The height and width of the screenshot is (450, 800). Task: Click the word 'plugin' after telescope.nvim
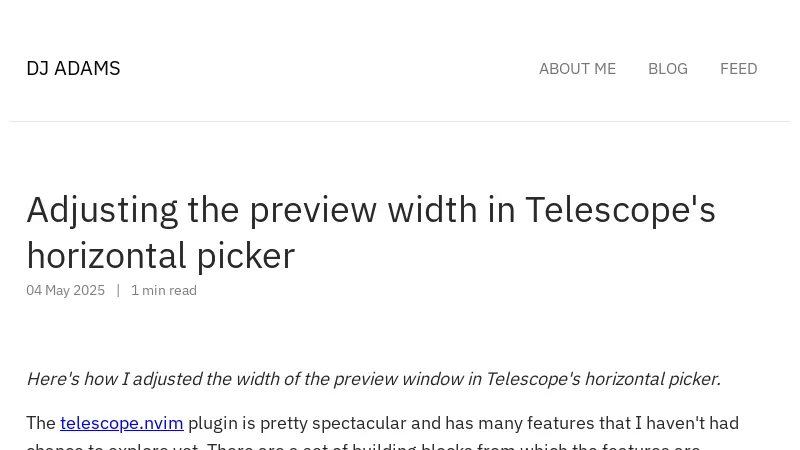[214, 423]
